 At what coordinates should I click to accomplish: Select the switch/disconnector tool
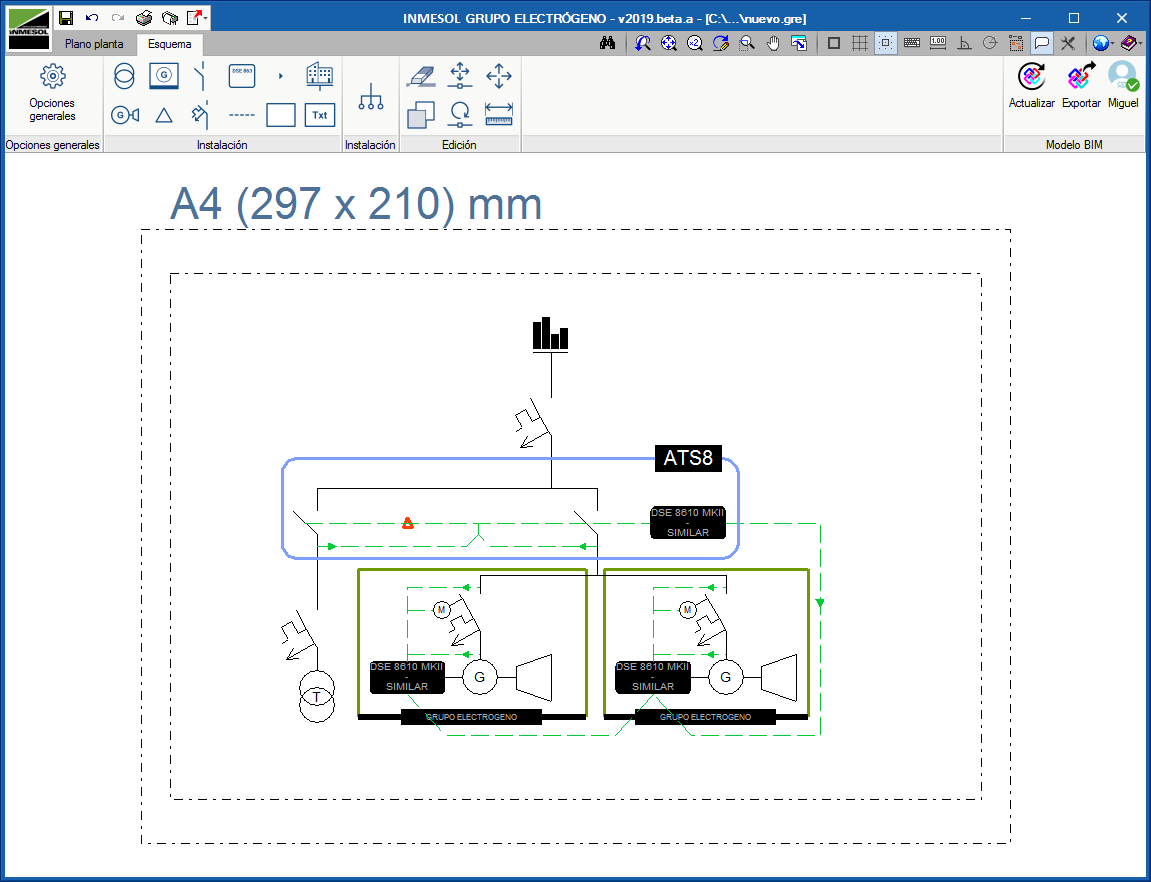[x=200, y=76]
